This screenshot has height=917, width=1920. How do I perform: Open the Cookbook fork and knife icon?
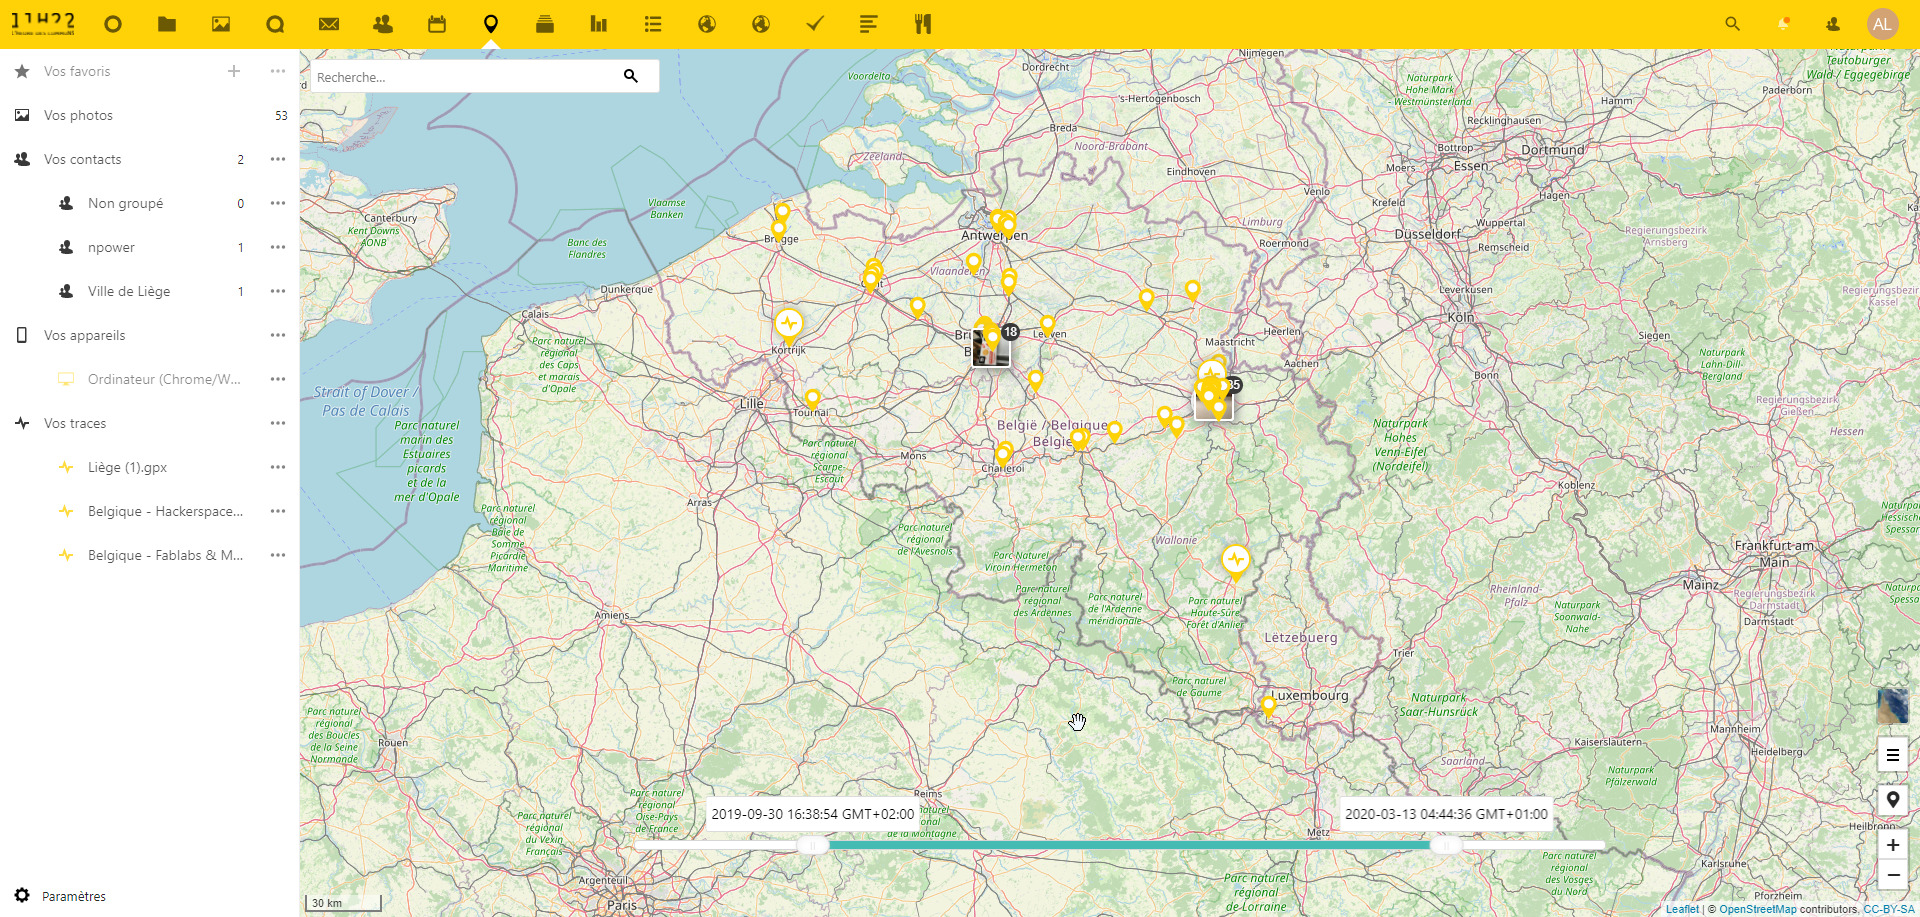click(923, 24)
